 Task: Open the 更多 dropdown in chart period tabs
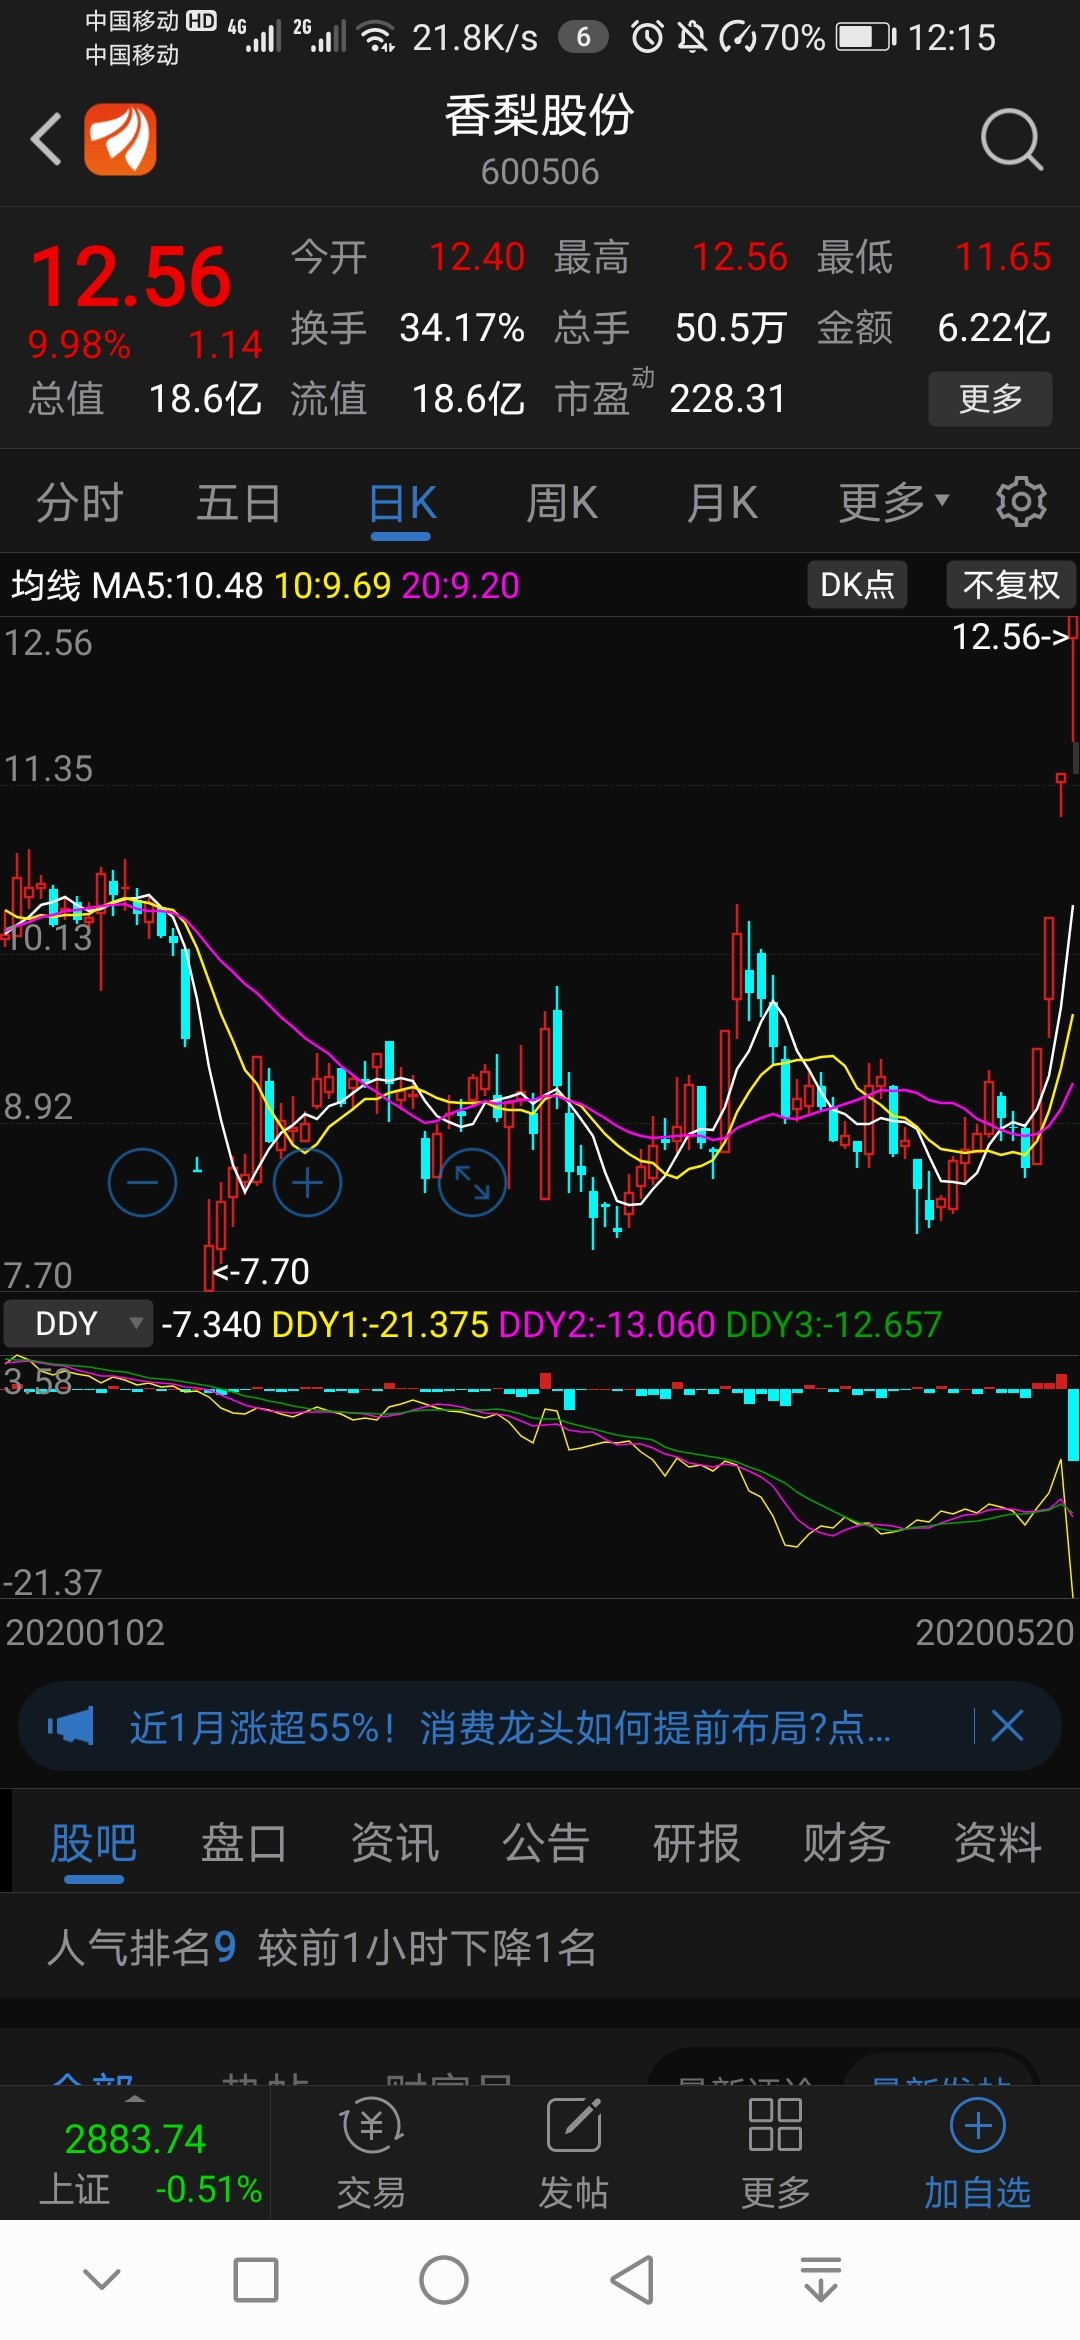pos(893,502)
